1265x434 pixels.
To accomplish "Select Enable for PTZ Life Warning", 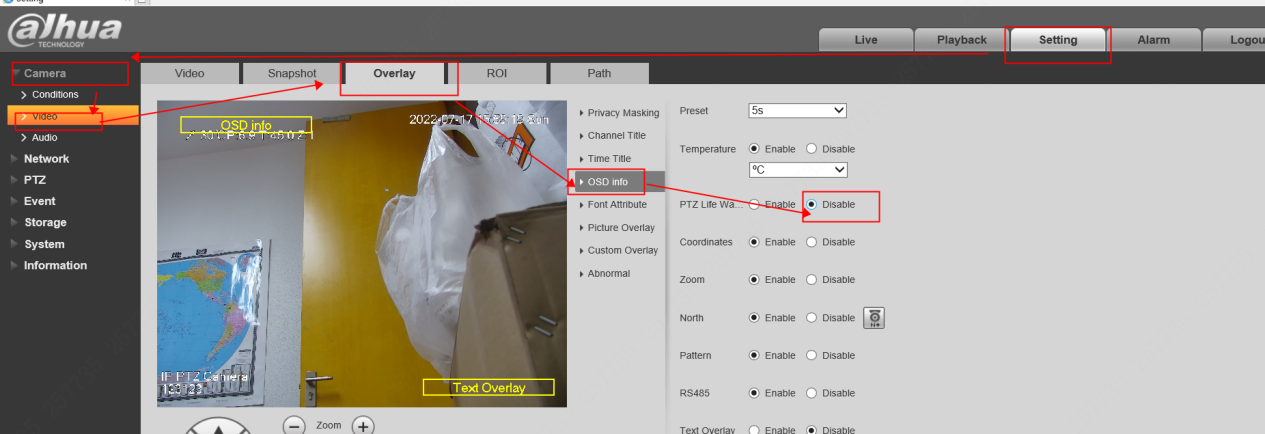I will coord(754,204).
